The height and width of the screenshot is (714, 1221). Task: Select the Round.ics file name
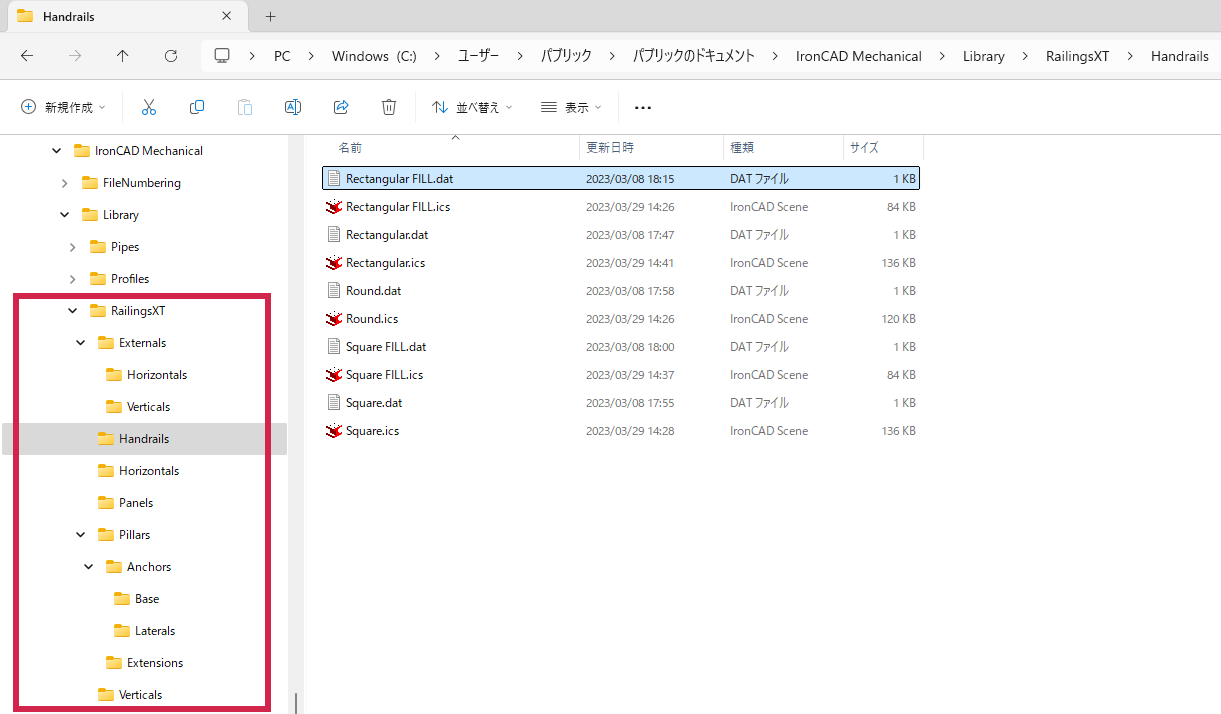(372, 319)
